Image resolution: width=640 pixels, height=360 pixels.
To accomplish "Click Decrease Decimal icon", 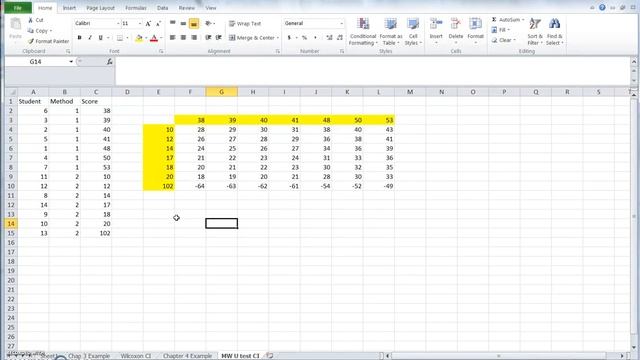I will click(340, 38).
